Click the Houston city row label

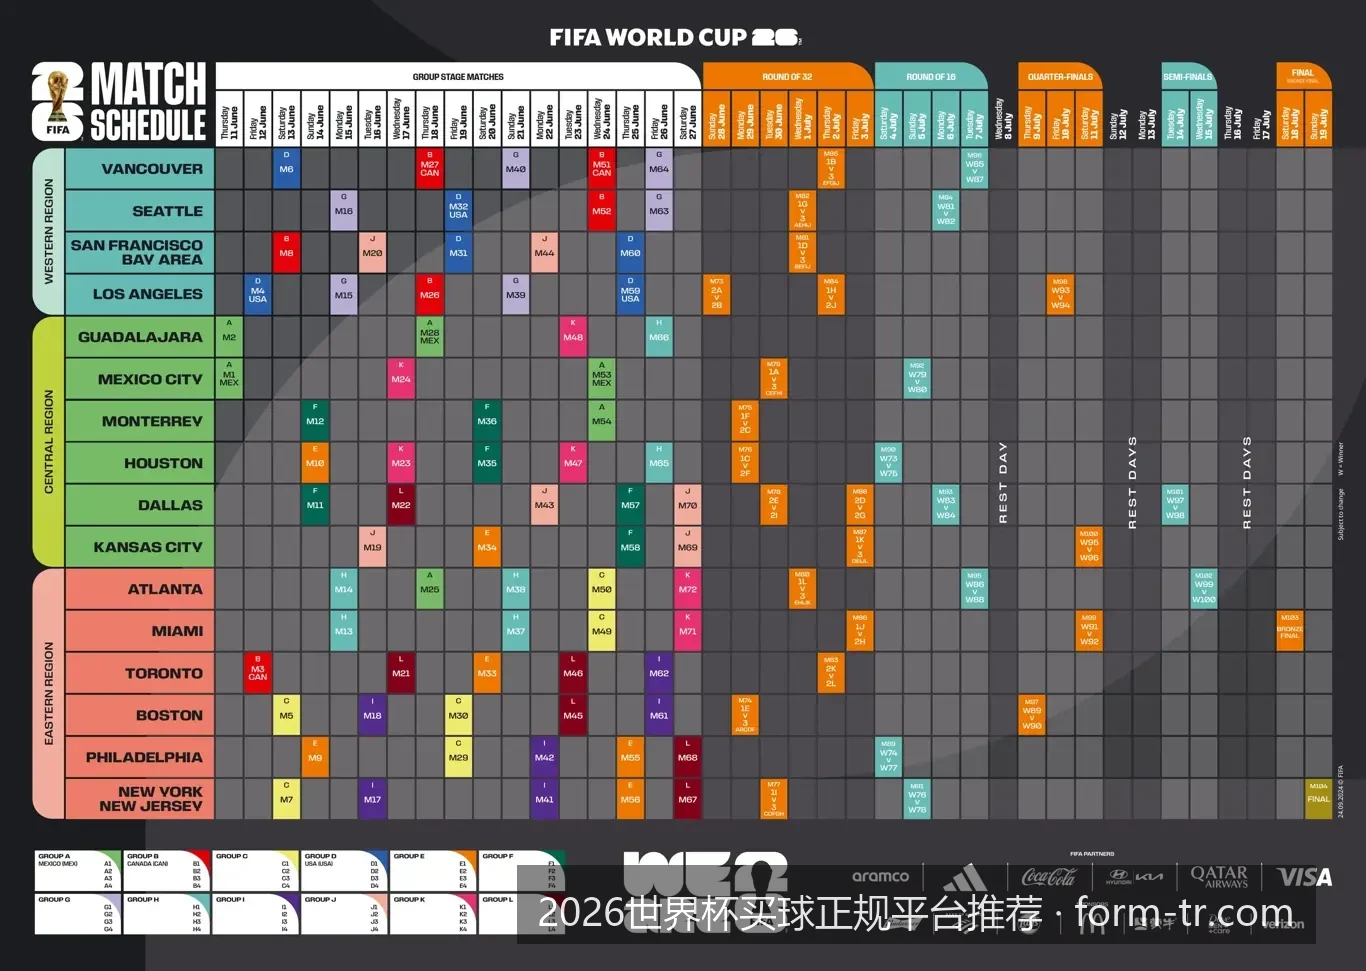tap(139, 463)
